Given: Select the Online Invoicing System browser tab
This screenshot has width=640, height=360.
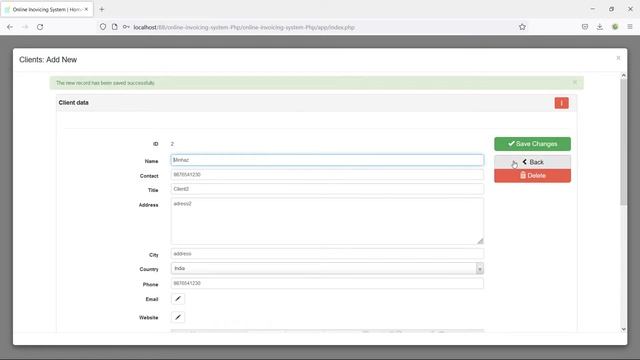Looking at the screenshot, I should (47, 9).
